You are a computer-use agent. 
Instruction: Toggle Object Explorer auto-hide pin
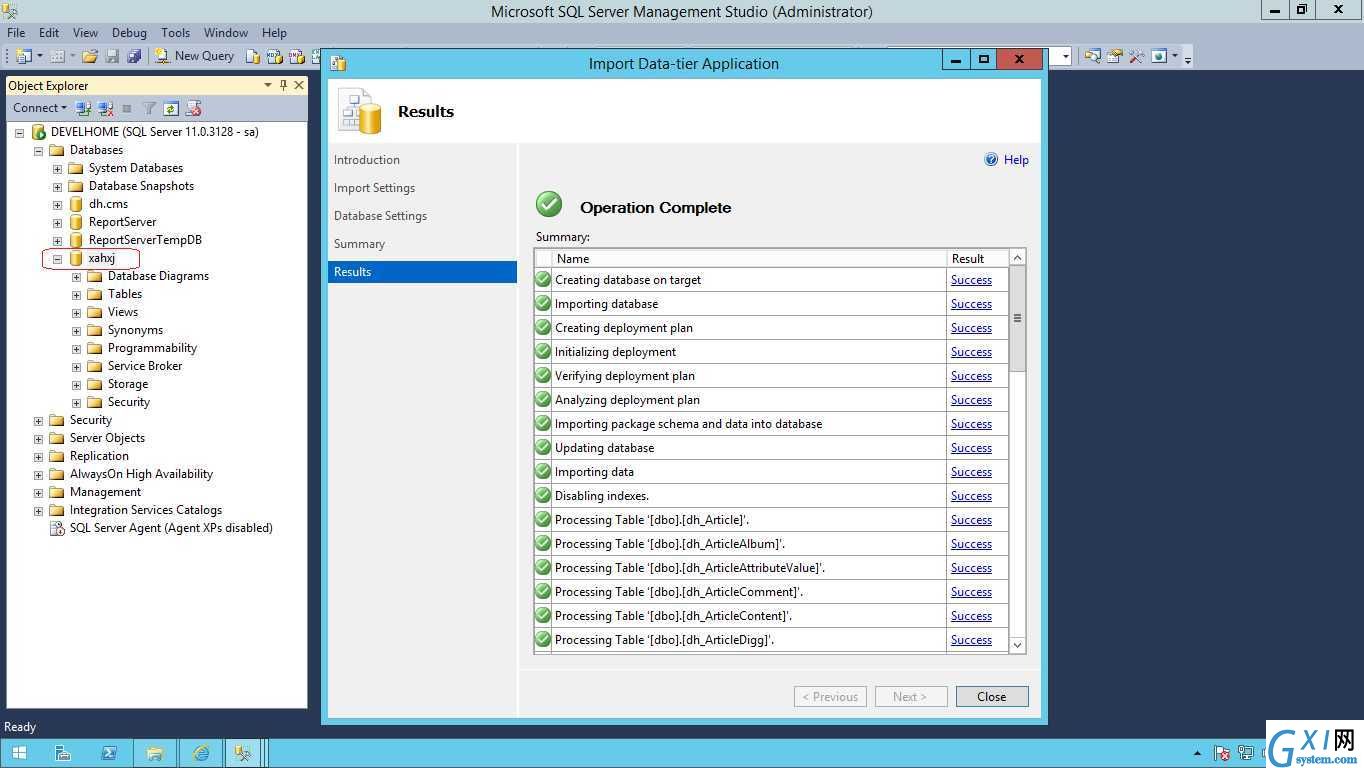[284, 85]
